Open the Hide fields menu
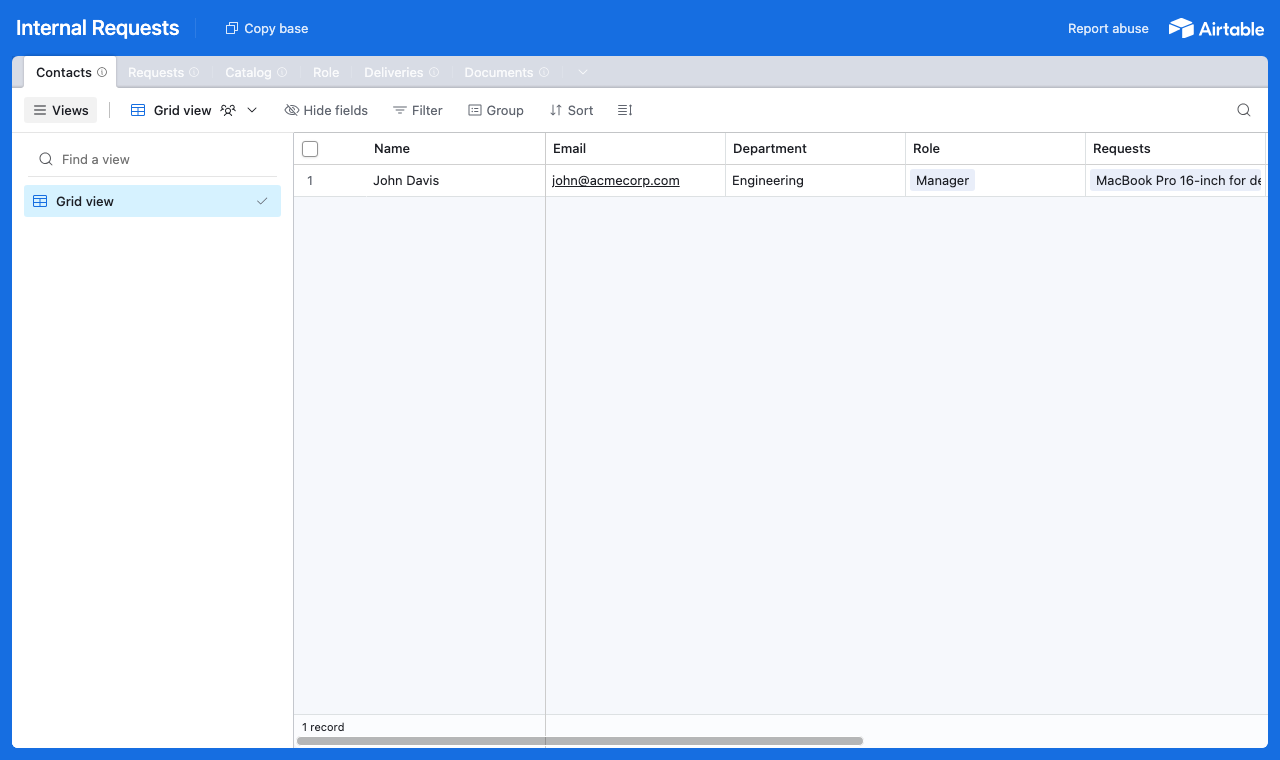The width and height of the screenshot is (1280, 760). [326, 110]
